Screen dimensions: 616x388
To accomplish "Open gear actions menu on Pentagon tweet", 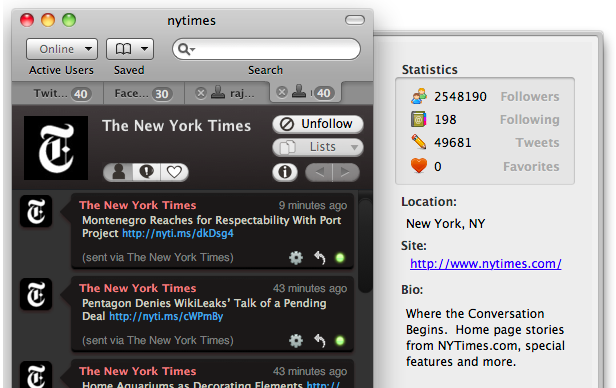I will 296,340.
